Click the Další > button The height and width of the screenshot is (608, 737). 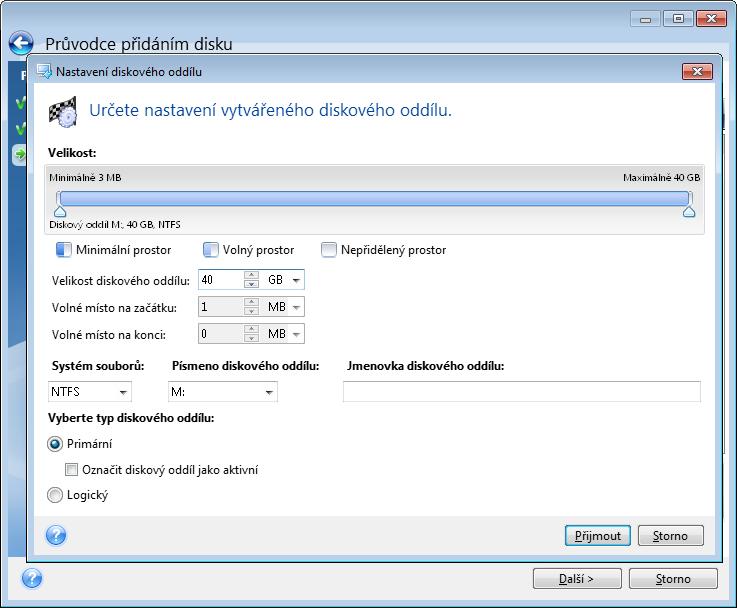[x=577, y=578]
